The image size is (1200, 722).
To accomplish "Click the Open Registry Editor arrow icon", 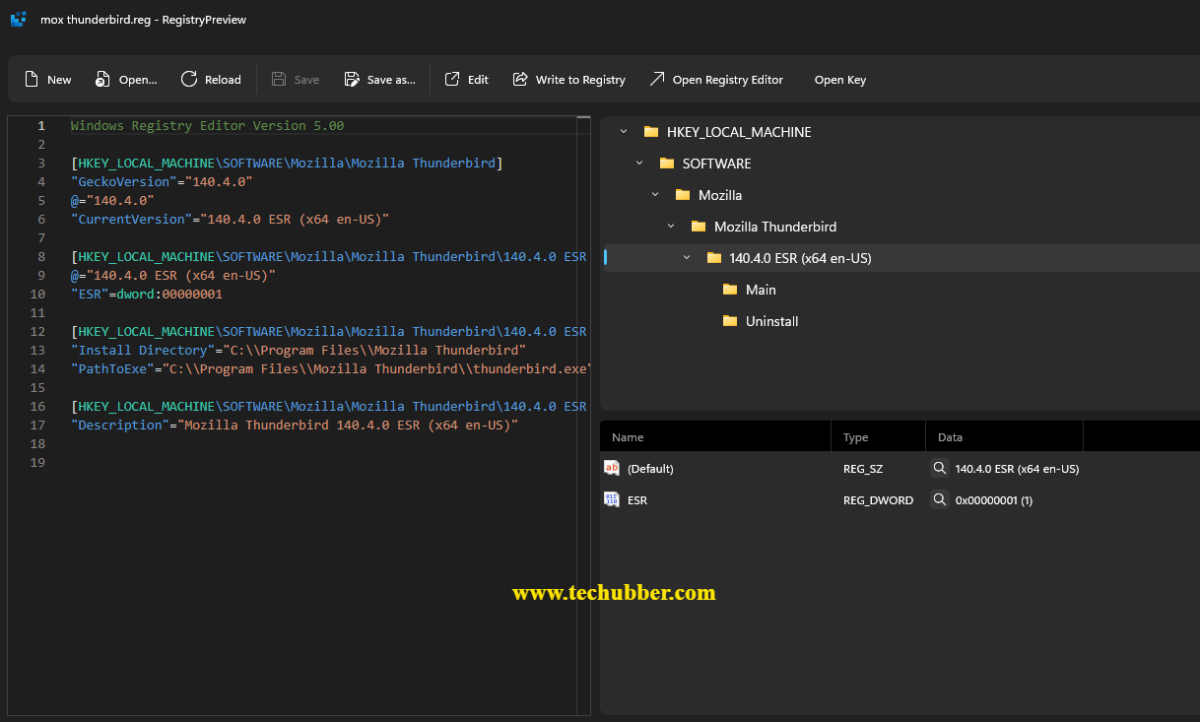I will point(657,79).
